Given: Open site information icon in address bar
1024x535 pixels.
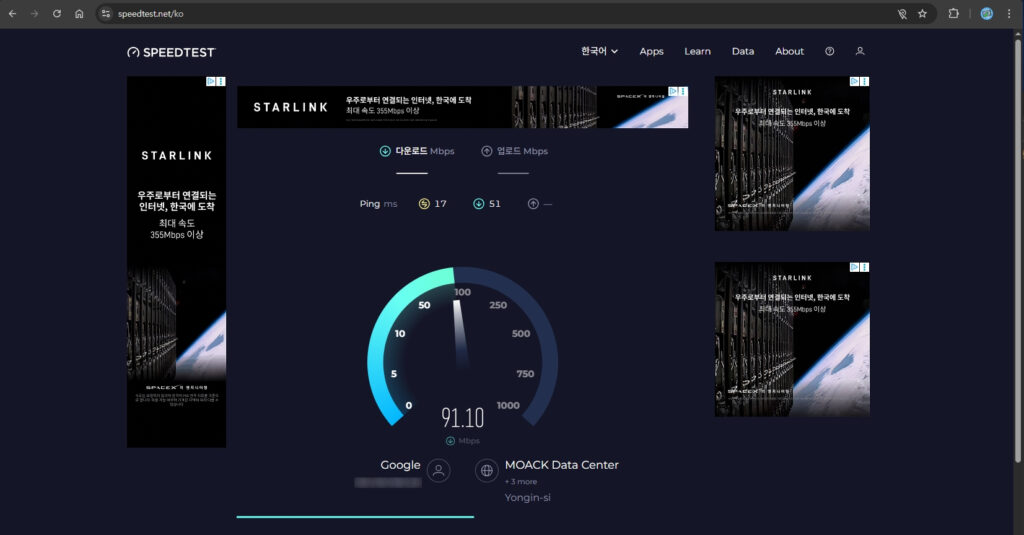Looking at the screenshot, I should click(x=106, y=14).
